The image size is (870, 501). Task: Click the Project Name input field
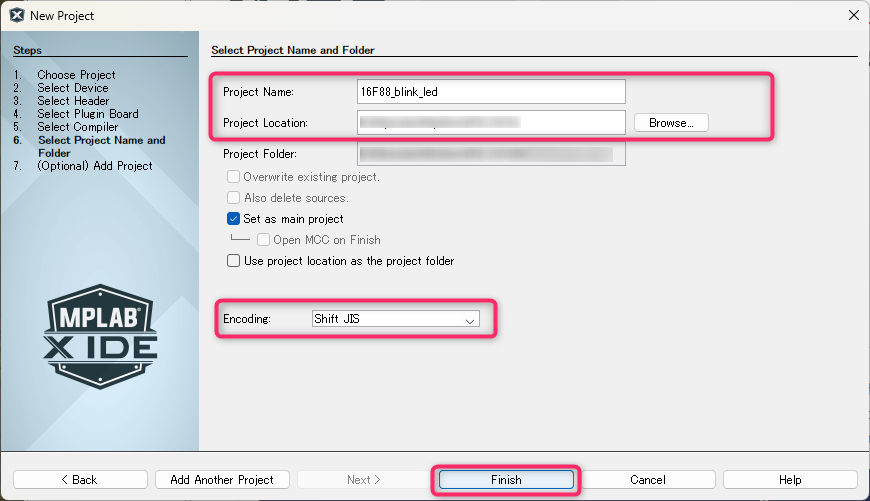click(x=491, y=92)
